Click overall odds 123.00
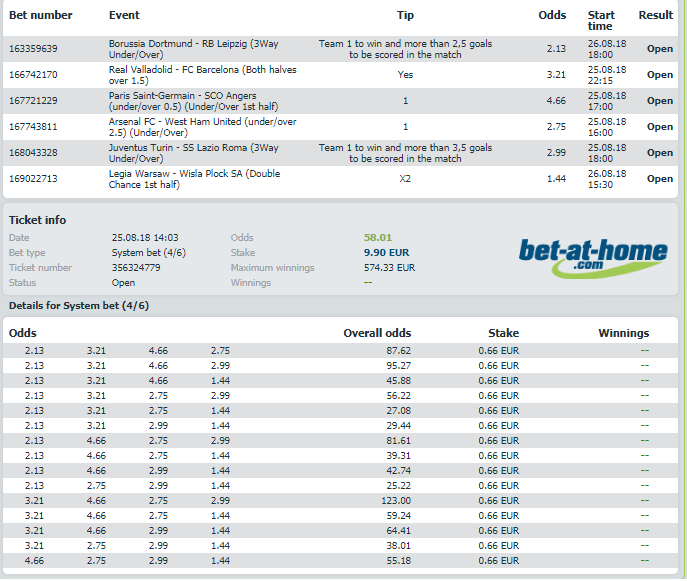 (396, 500)
